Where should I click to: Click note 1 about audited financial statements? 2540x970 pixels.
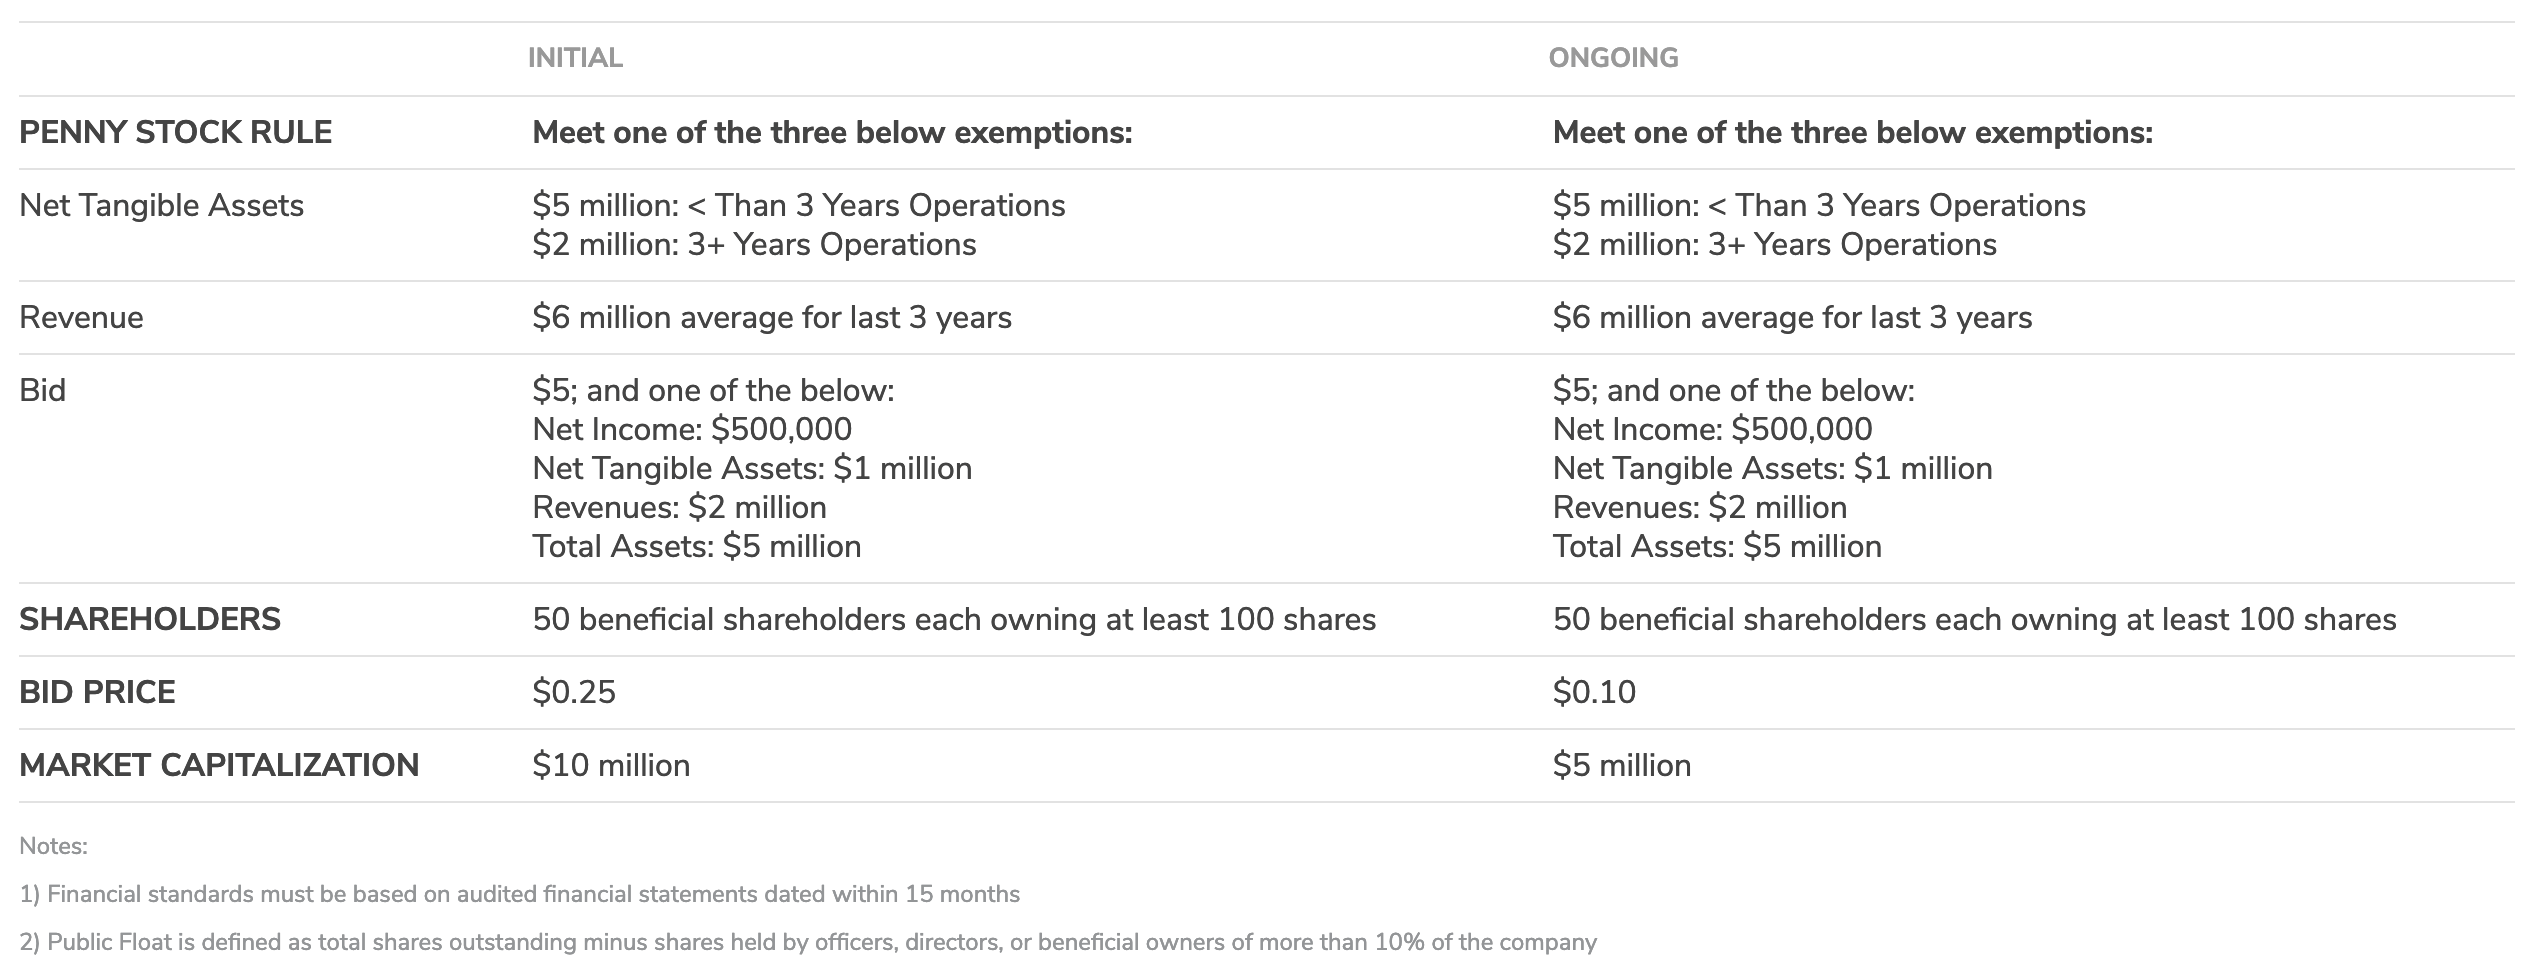tap(519, 894)
